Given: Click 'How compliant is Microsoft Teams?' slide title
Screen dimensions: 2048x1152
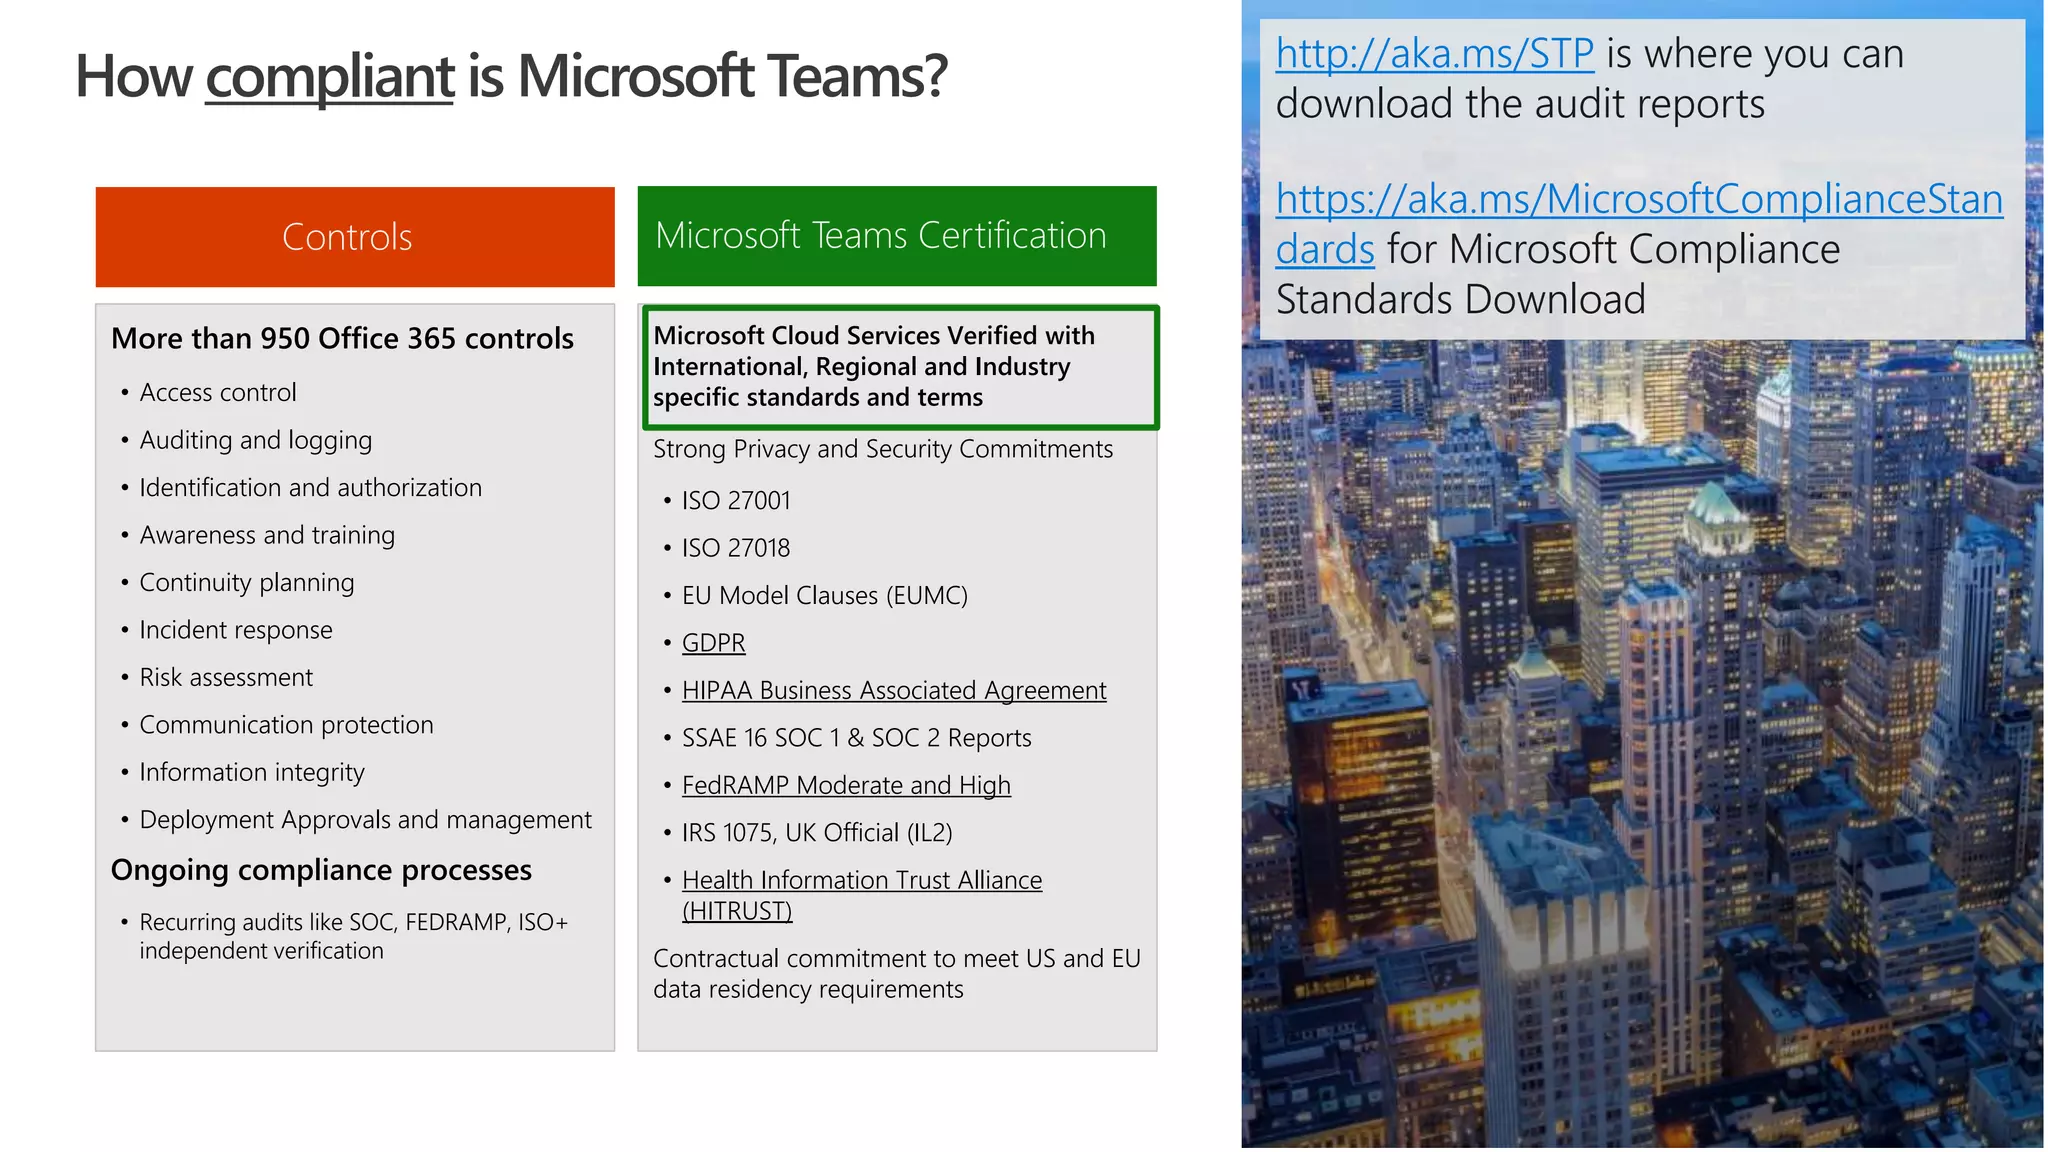Looking at the screenshot, I should click(x=511, y=77).
